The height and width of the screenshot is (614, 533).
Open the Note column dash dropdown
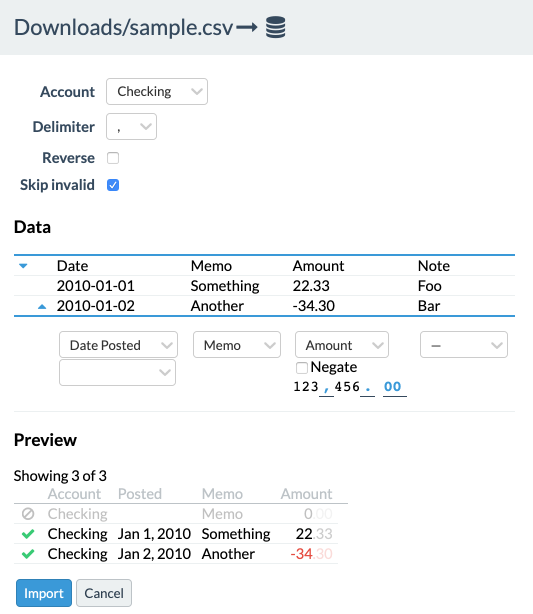coord(464,345)
